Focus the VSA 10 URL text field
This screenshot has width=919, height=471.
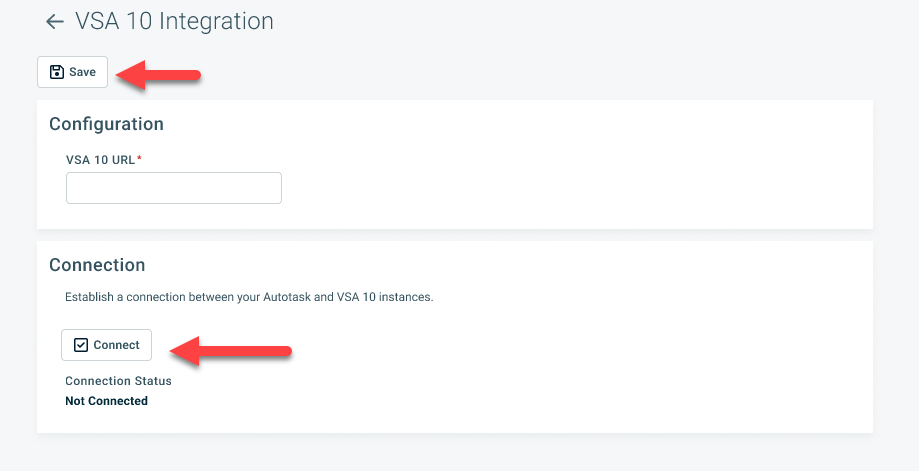(174, 188)
